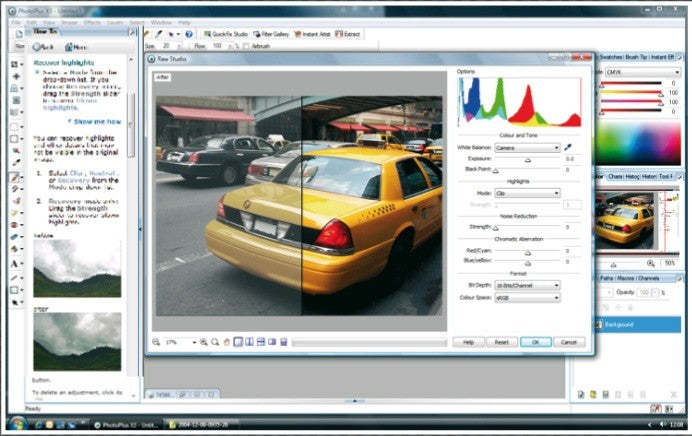Open the 17% zoom level dropdown
The width and height of the screenshot is (692, 436).
tap(194, 342)
